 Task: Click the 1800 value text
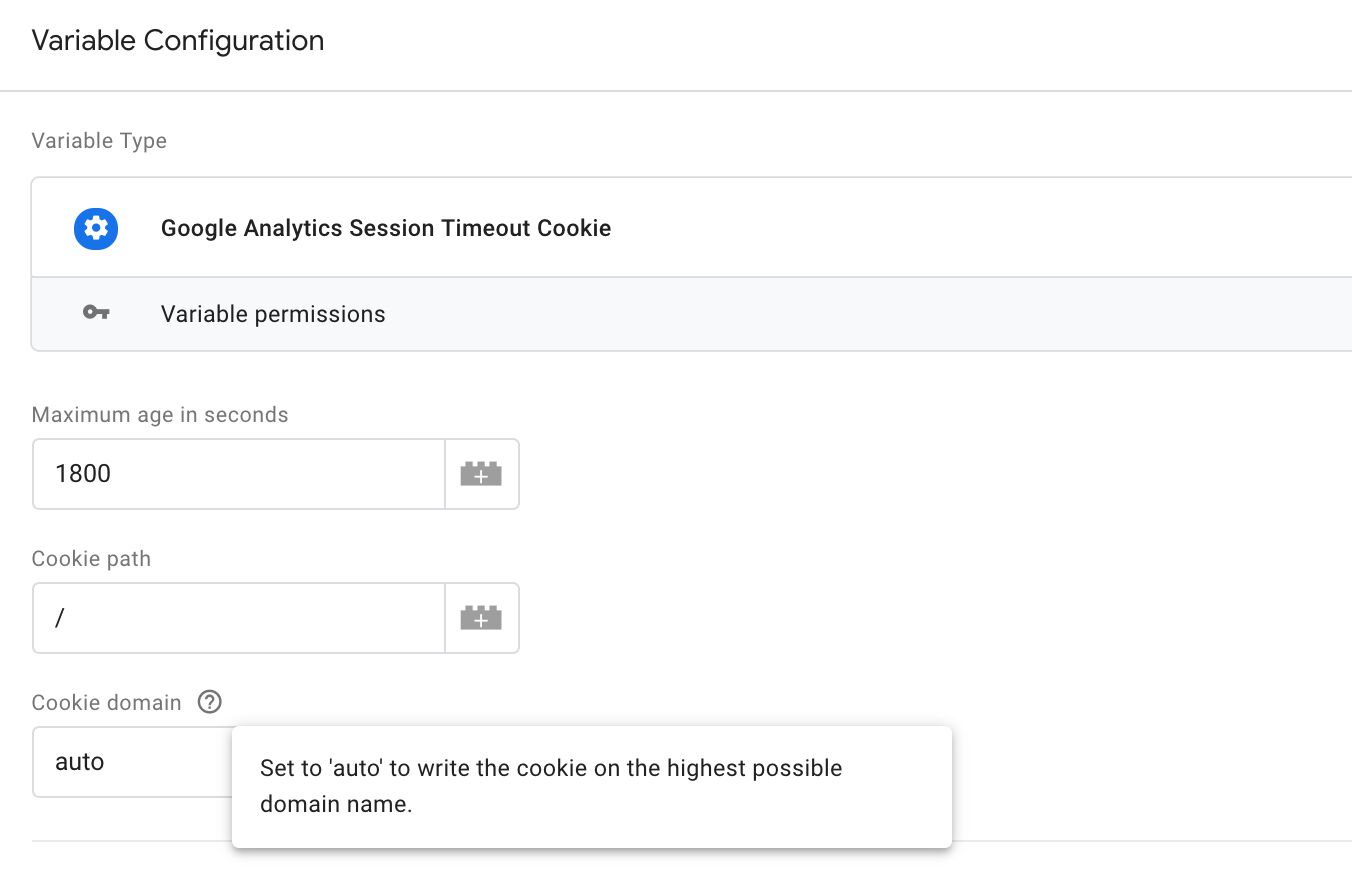pyautogui.click(x=83, y=474)
